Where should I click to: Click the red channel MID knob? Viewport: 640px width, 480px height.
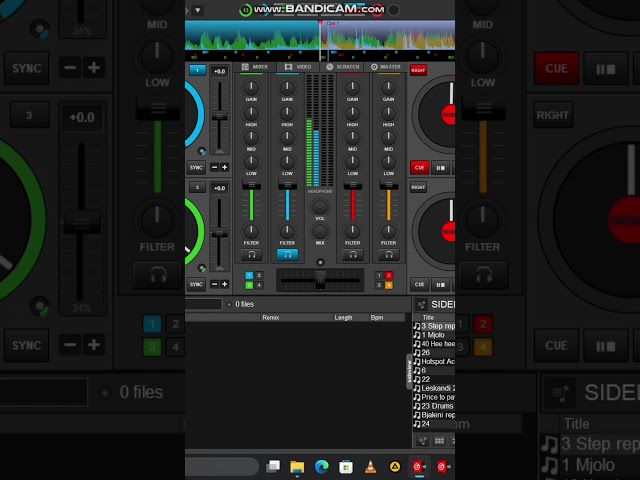pos(353,138)
